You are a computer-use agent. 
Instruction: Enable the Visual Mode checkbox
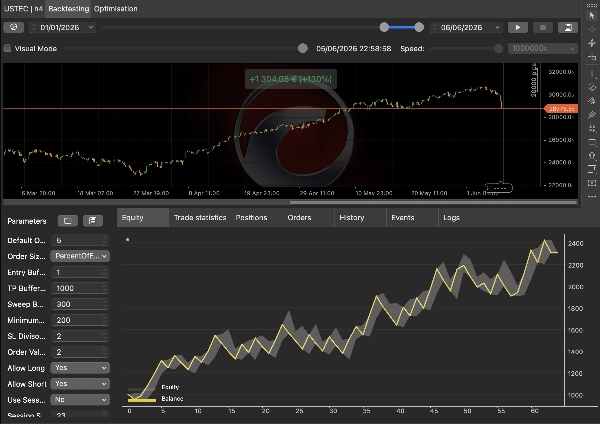[7, 48]
